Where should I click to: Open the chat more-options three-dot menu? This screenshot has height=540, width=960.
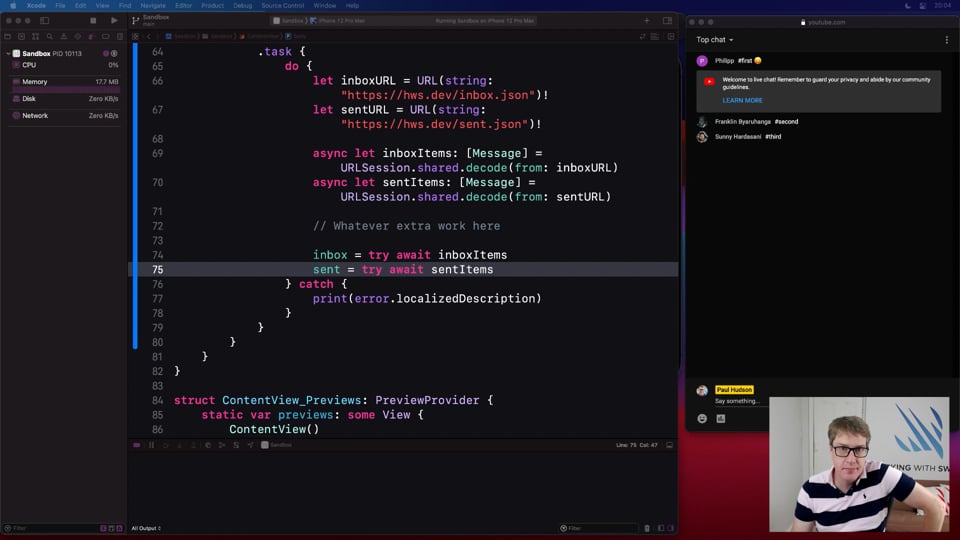point(947,40)
